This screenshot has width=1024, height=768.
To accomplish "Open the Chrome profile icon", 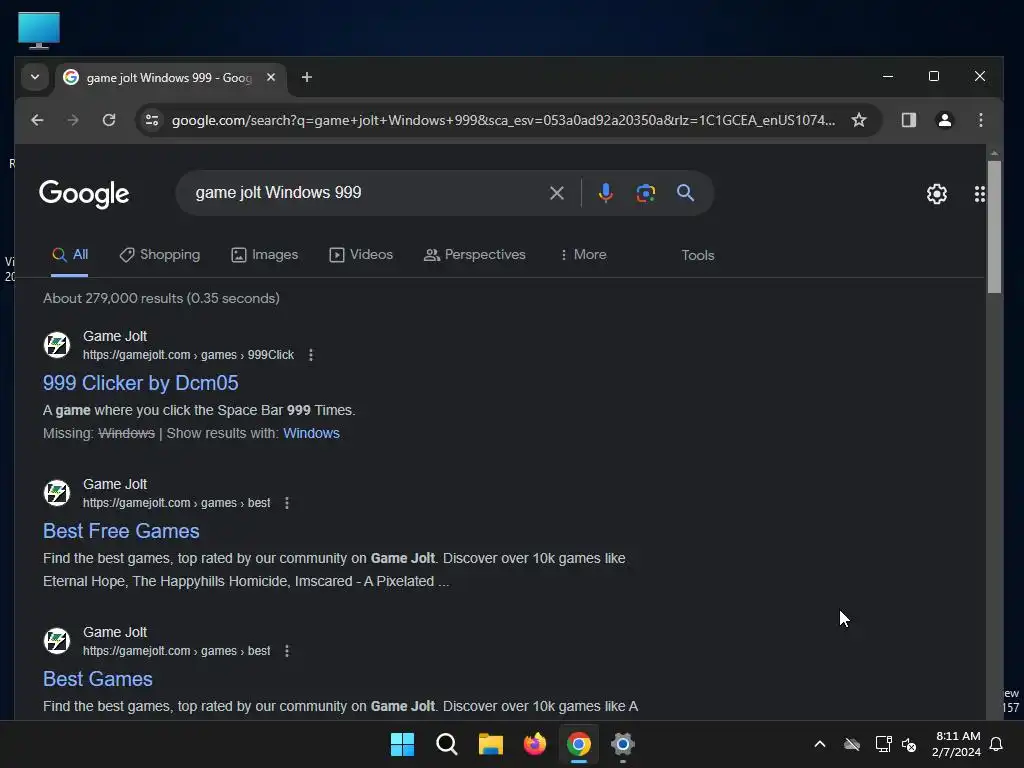I will [944, 120].
